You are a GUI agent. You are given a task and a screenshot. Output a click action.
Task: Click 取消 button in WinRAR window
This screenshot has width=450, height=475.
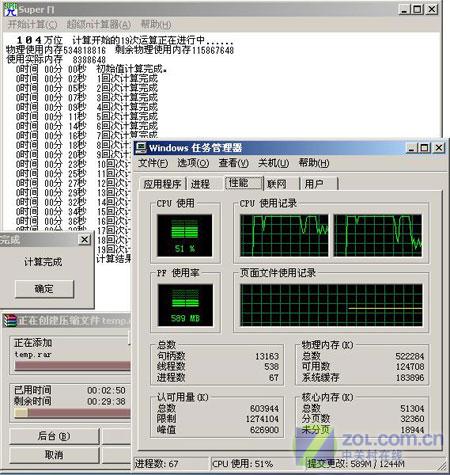pos(54,455)
